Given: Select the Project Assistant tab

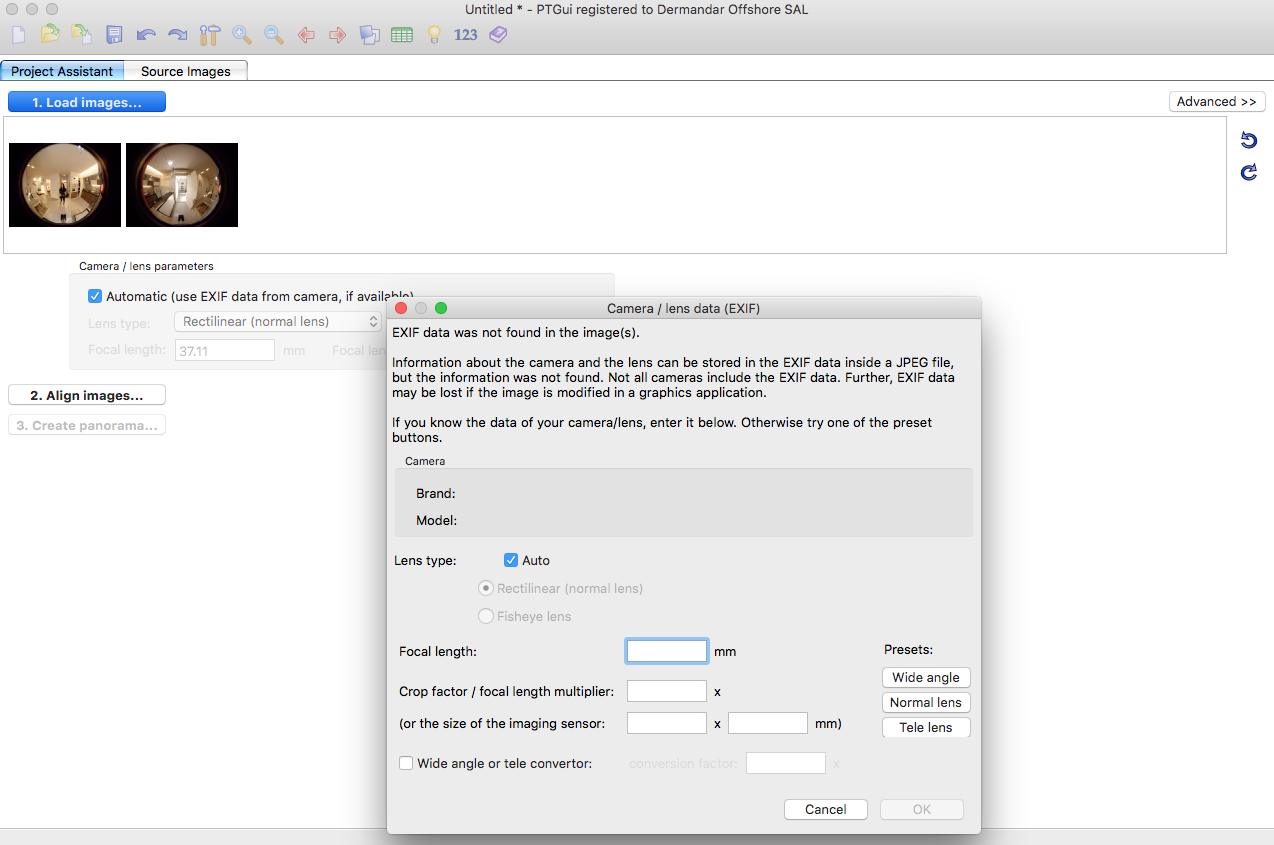Looking at the screenshot, I should click(x=62, y=72).
